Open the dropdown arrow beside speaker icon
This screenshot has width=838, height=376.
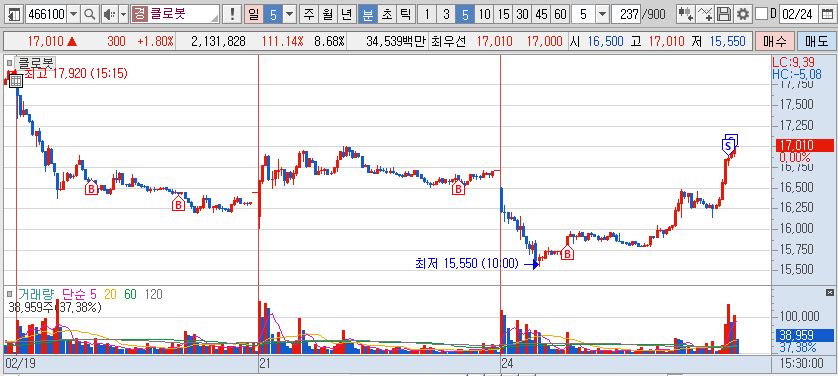pyautogui.click(x=123, y=14)
